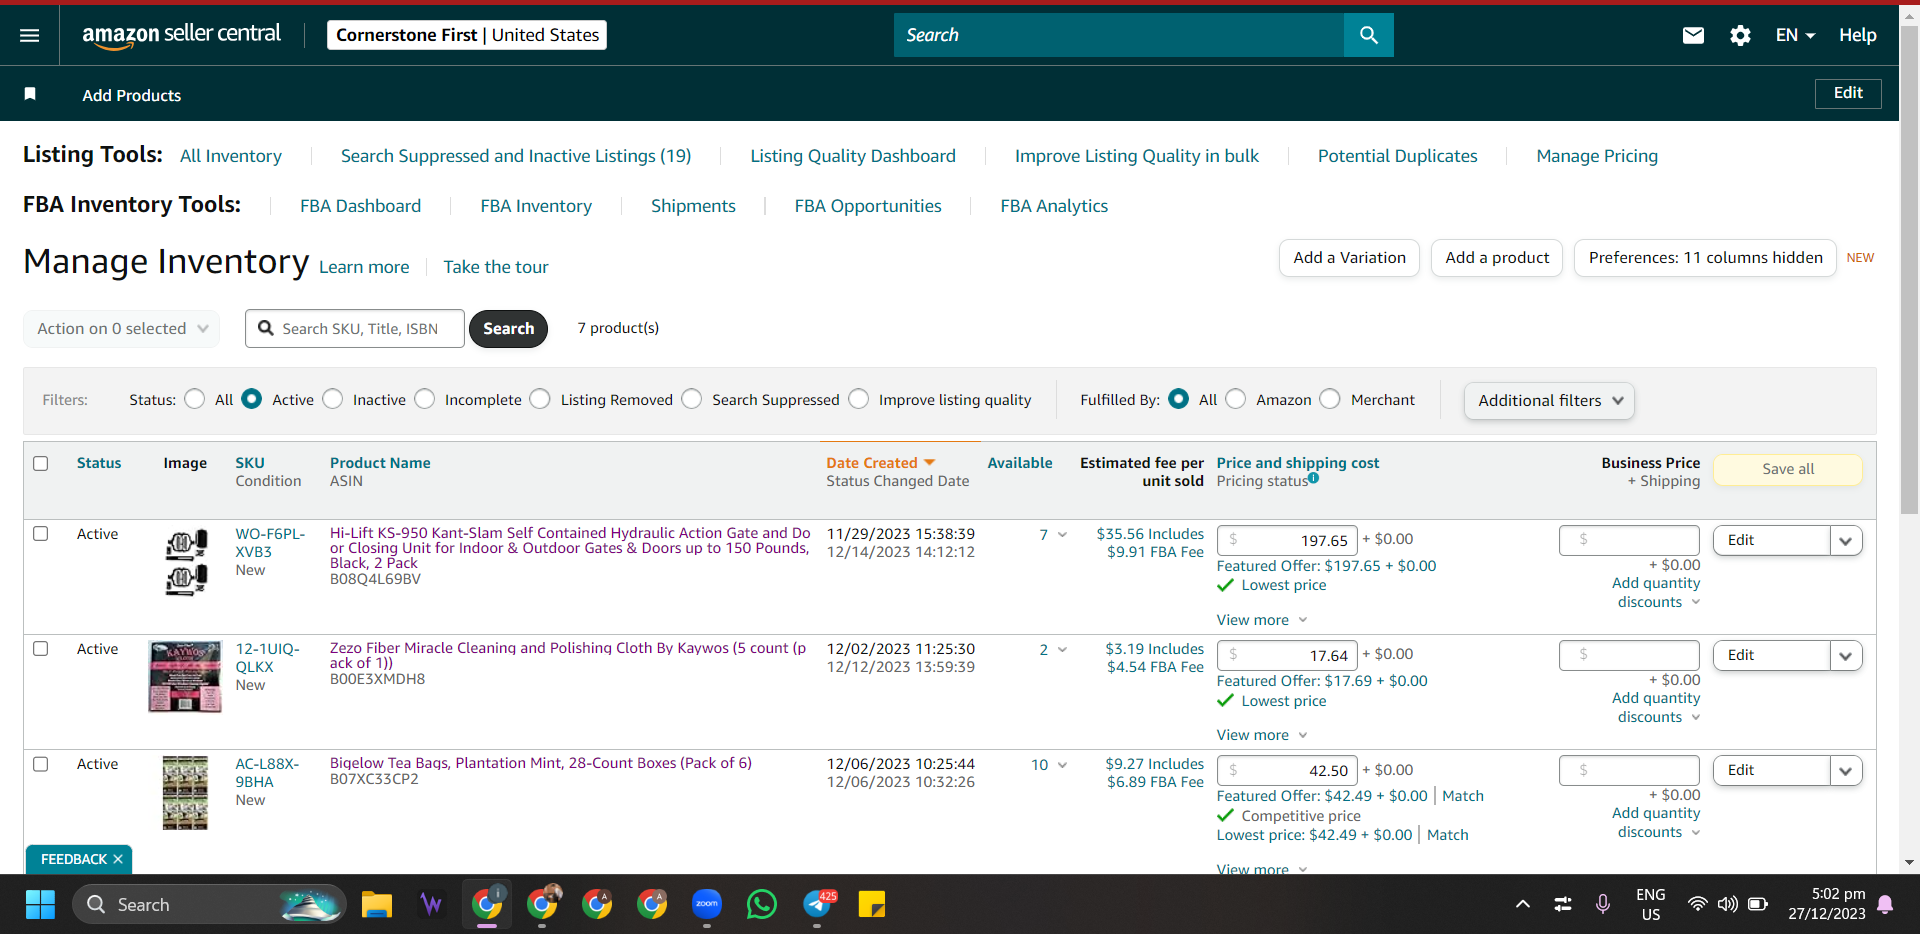
Task: Open Zoom from the taskbar
Action: coord(706,904)
